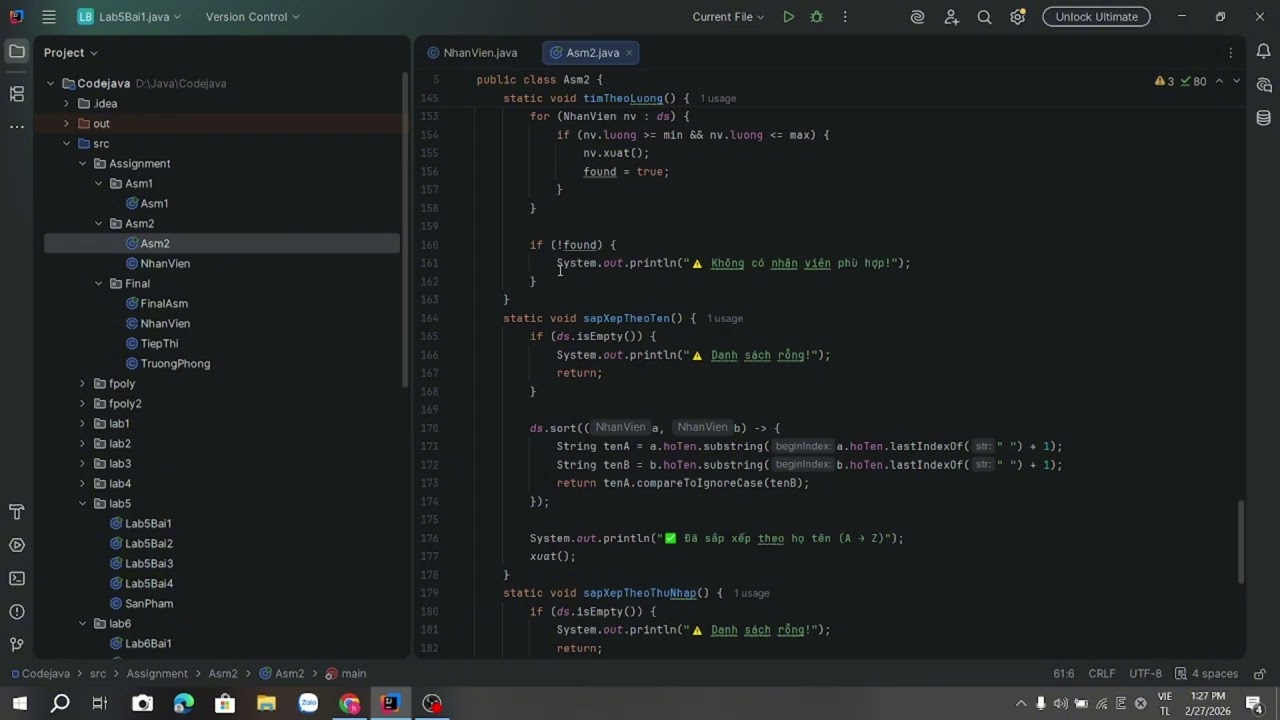Open Zalo from the taskbar
The image size is (1280, 720).
(308, 703)
